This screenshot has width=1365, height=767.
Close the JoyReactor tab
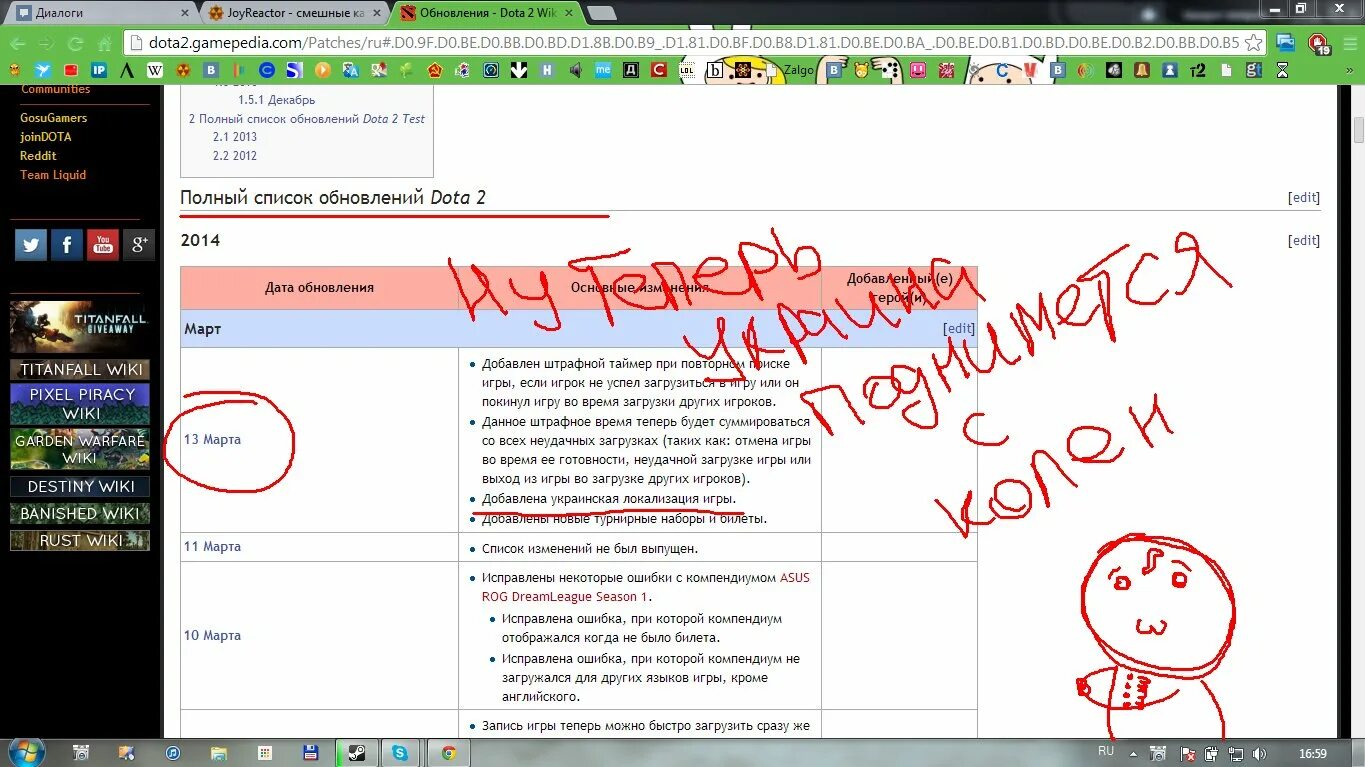click(376, 13)
